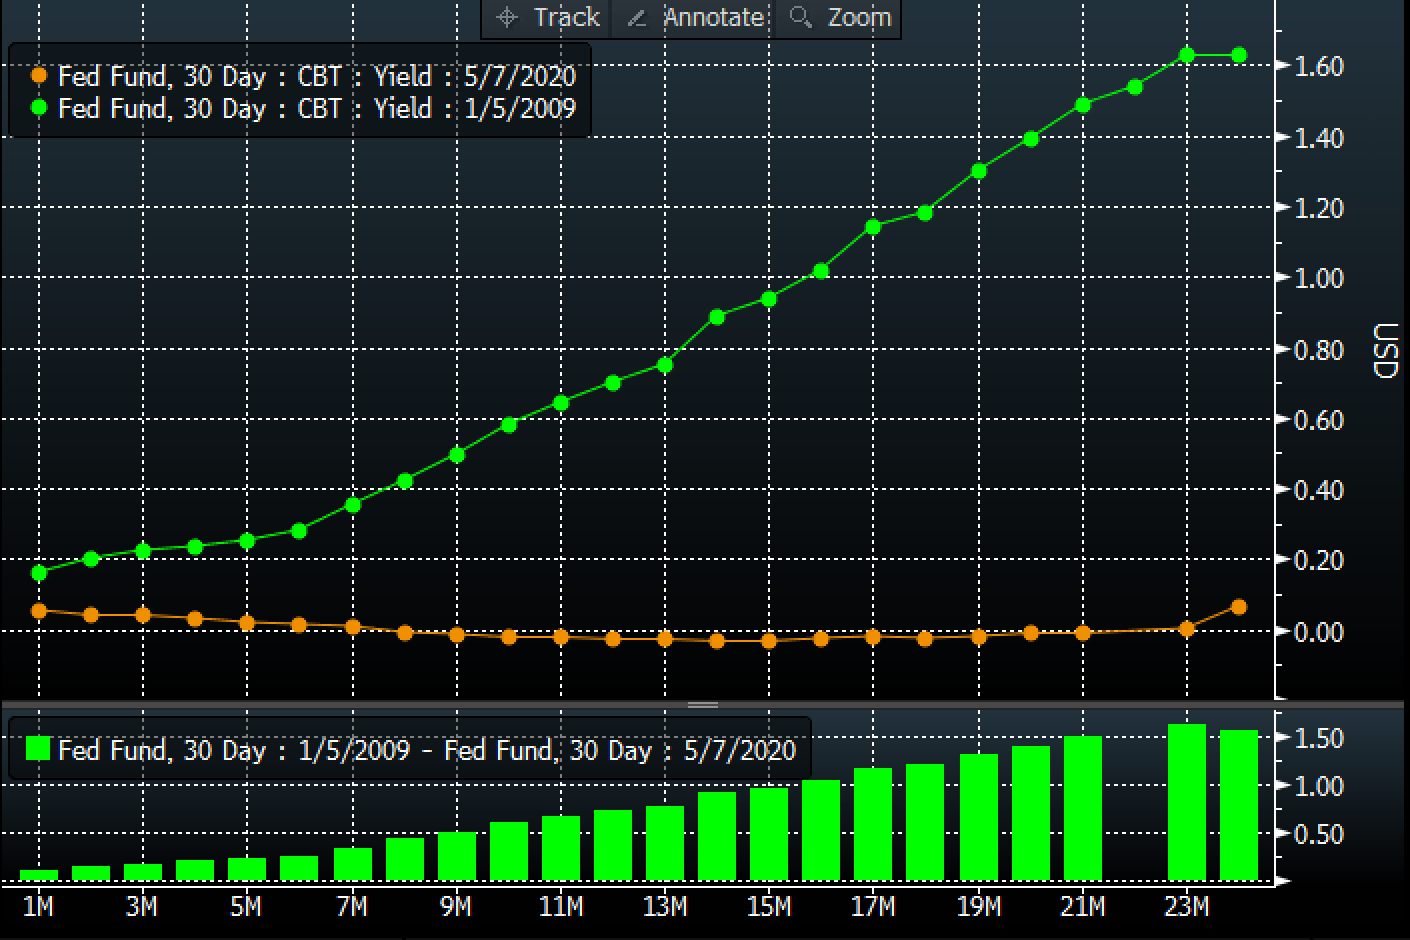Click the green data point at 23M
Viewport: 1410px width, 940px height.
pos(1187,55)
